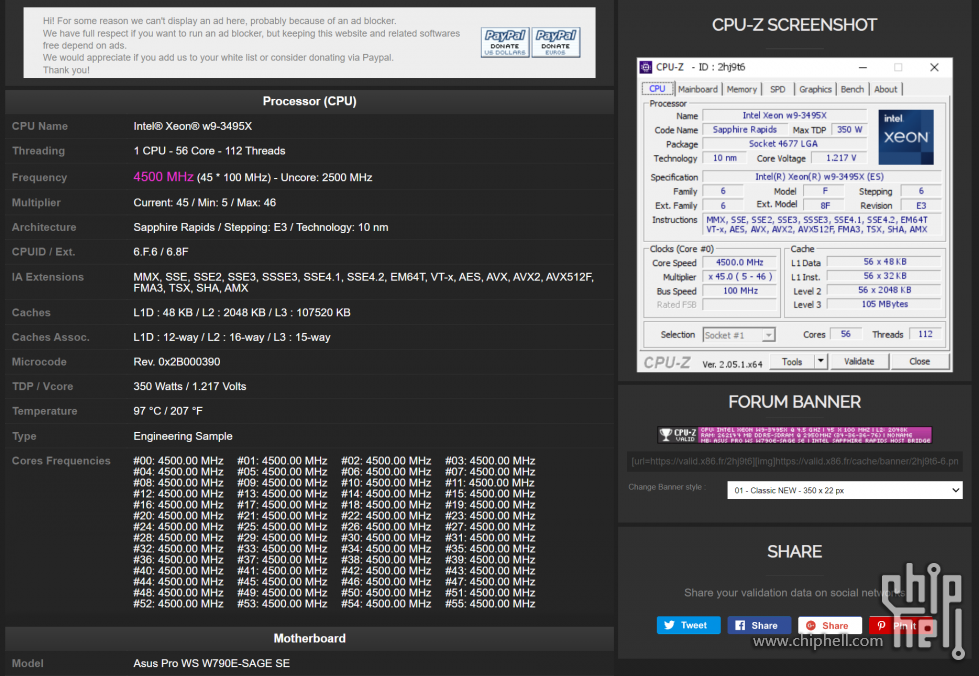Select the SPD tab

click(777, 89)
